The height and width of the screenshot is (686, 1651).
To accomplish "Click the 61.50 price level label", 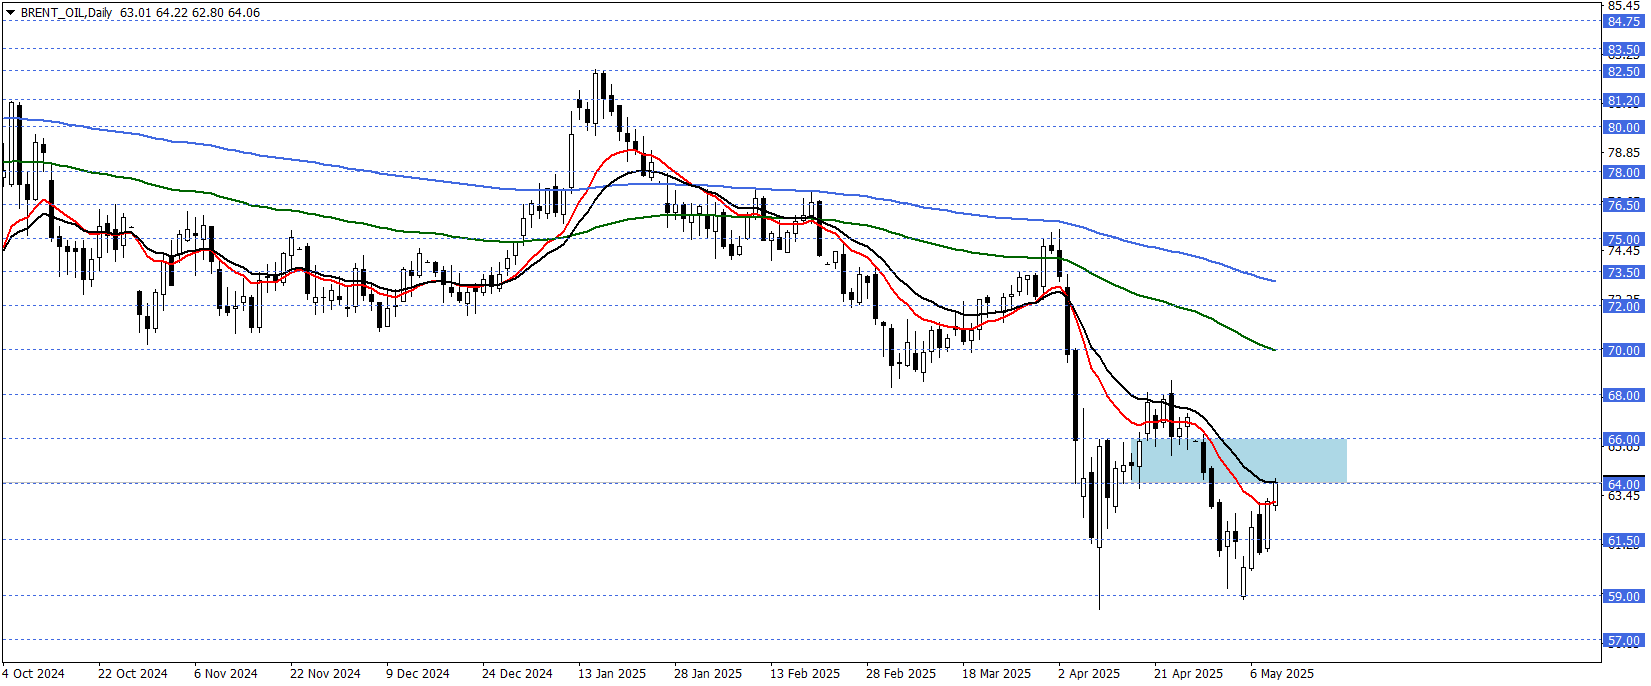I will point(1623,541).
